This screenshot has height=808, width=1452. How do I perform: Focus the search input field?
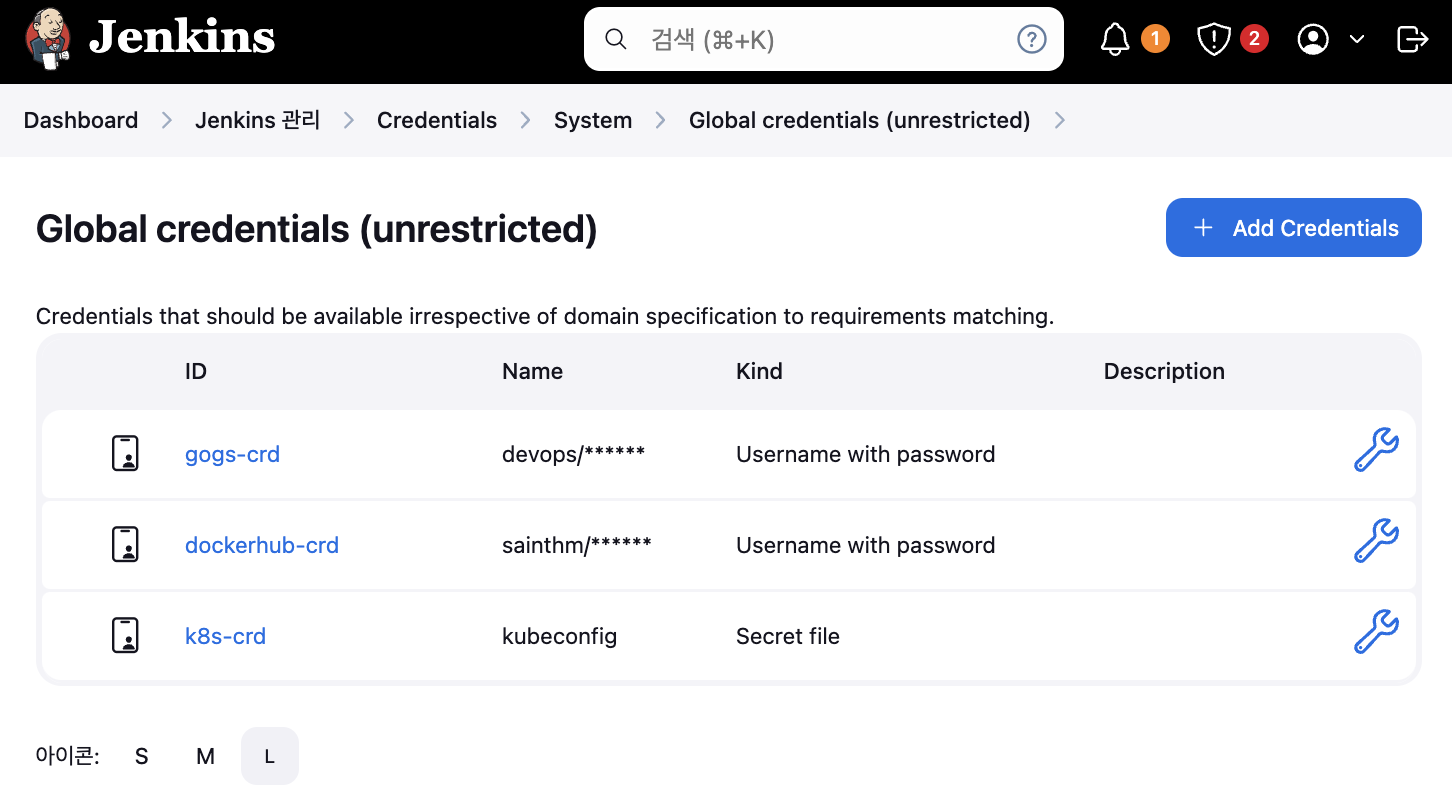pos(820,39)
